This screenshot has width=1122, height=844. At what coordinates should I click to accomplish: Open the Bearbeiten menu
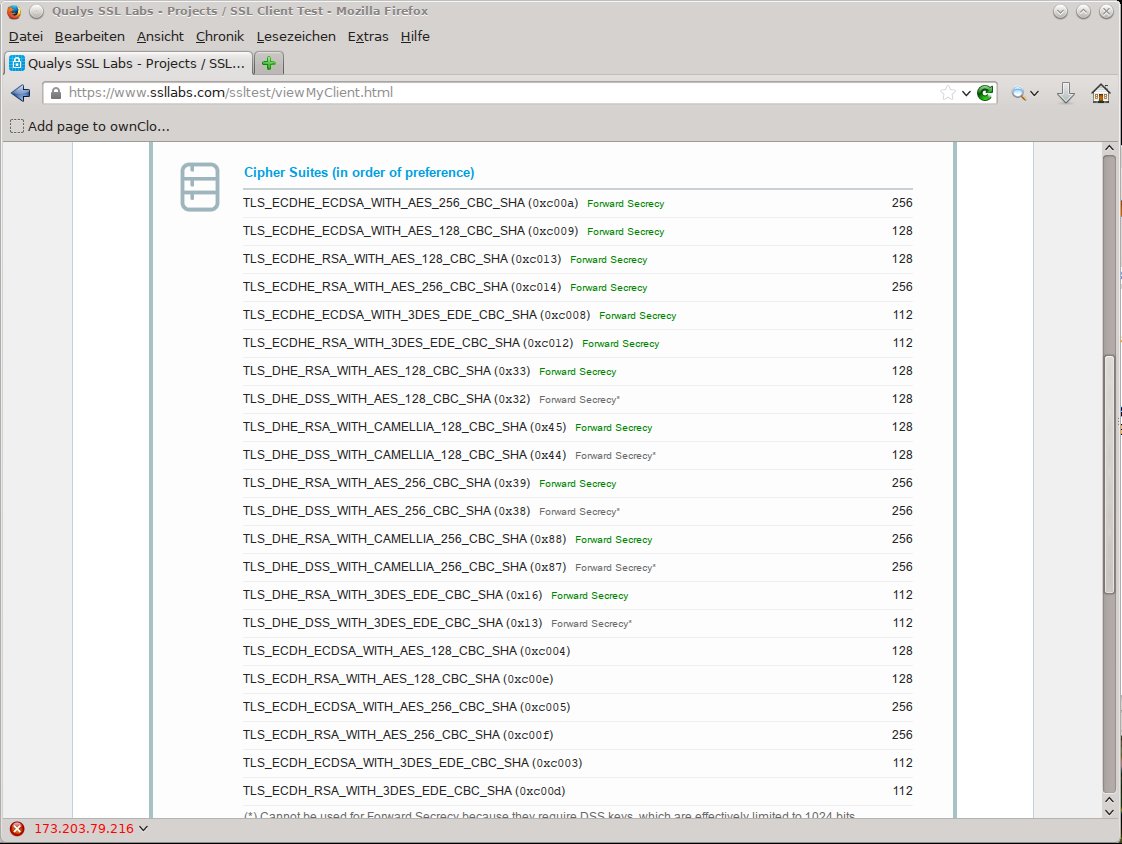pos(89,37)
